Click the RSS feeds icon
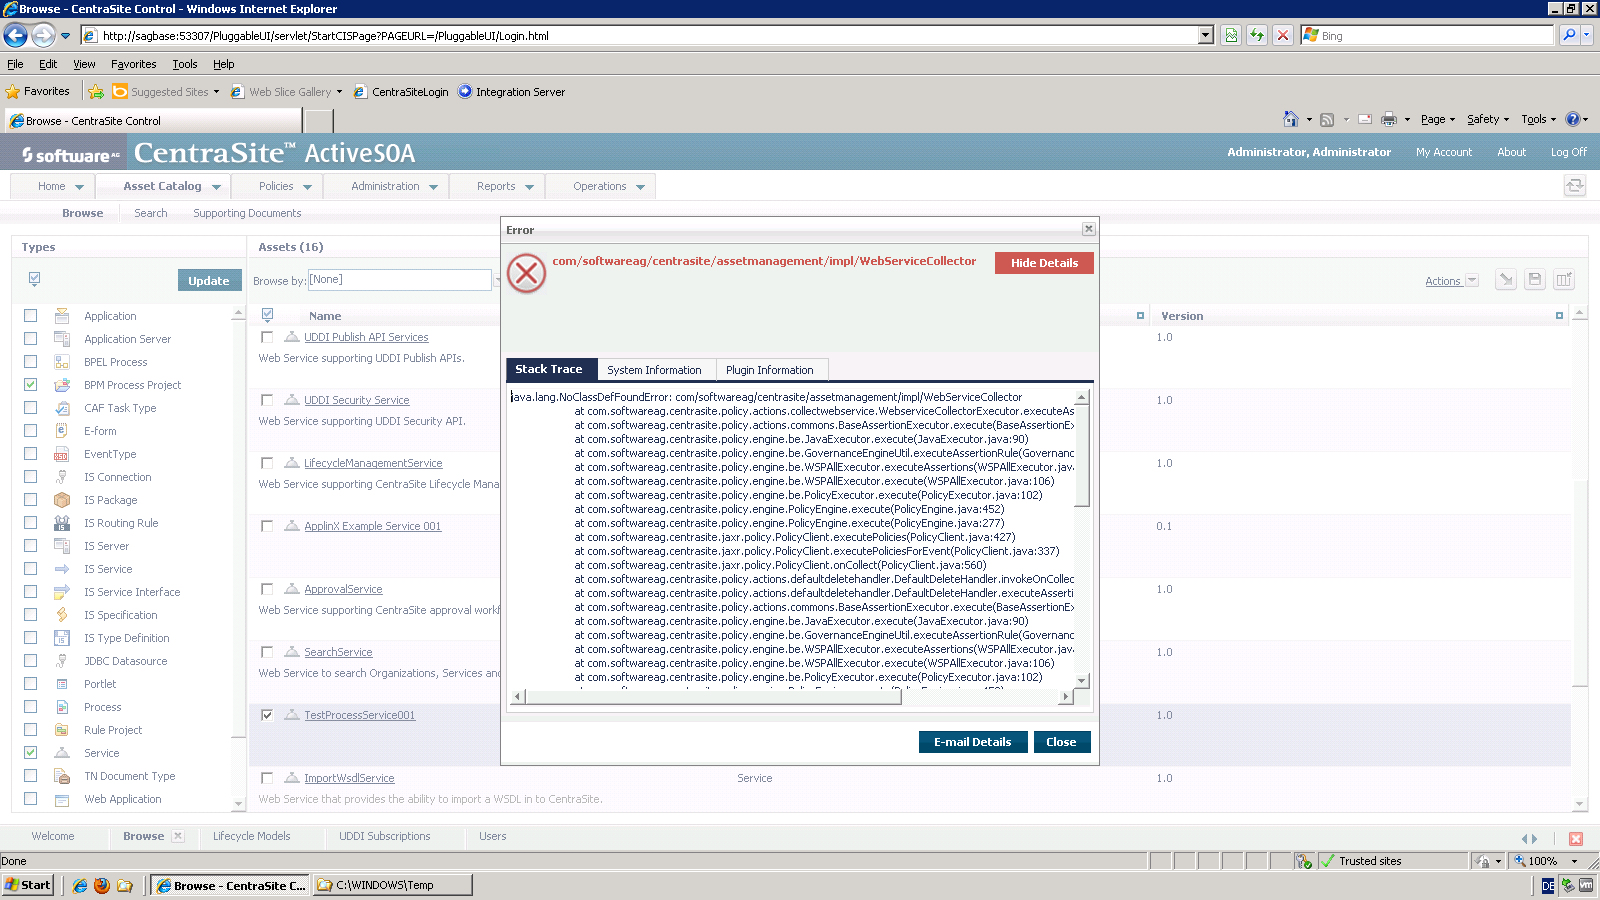Viewport: 1600px width, 900px height. (x=1327, y=119)
